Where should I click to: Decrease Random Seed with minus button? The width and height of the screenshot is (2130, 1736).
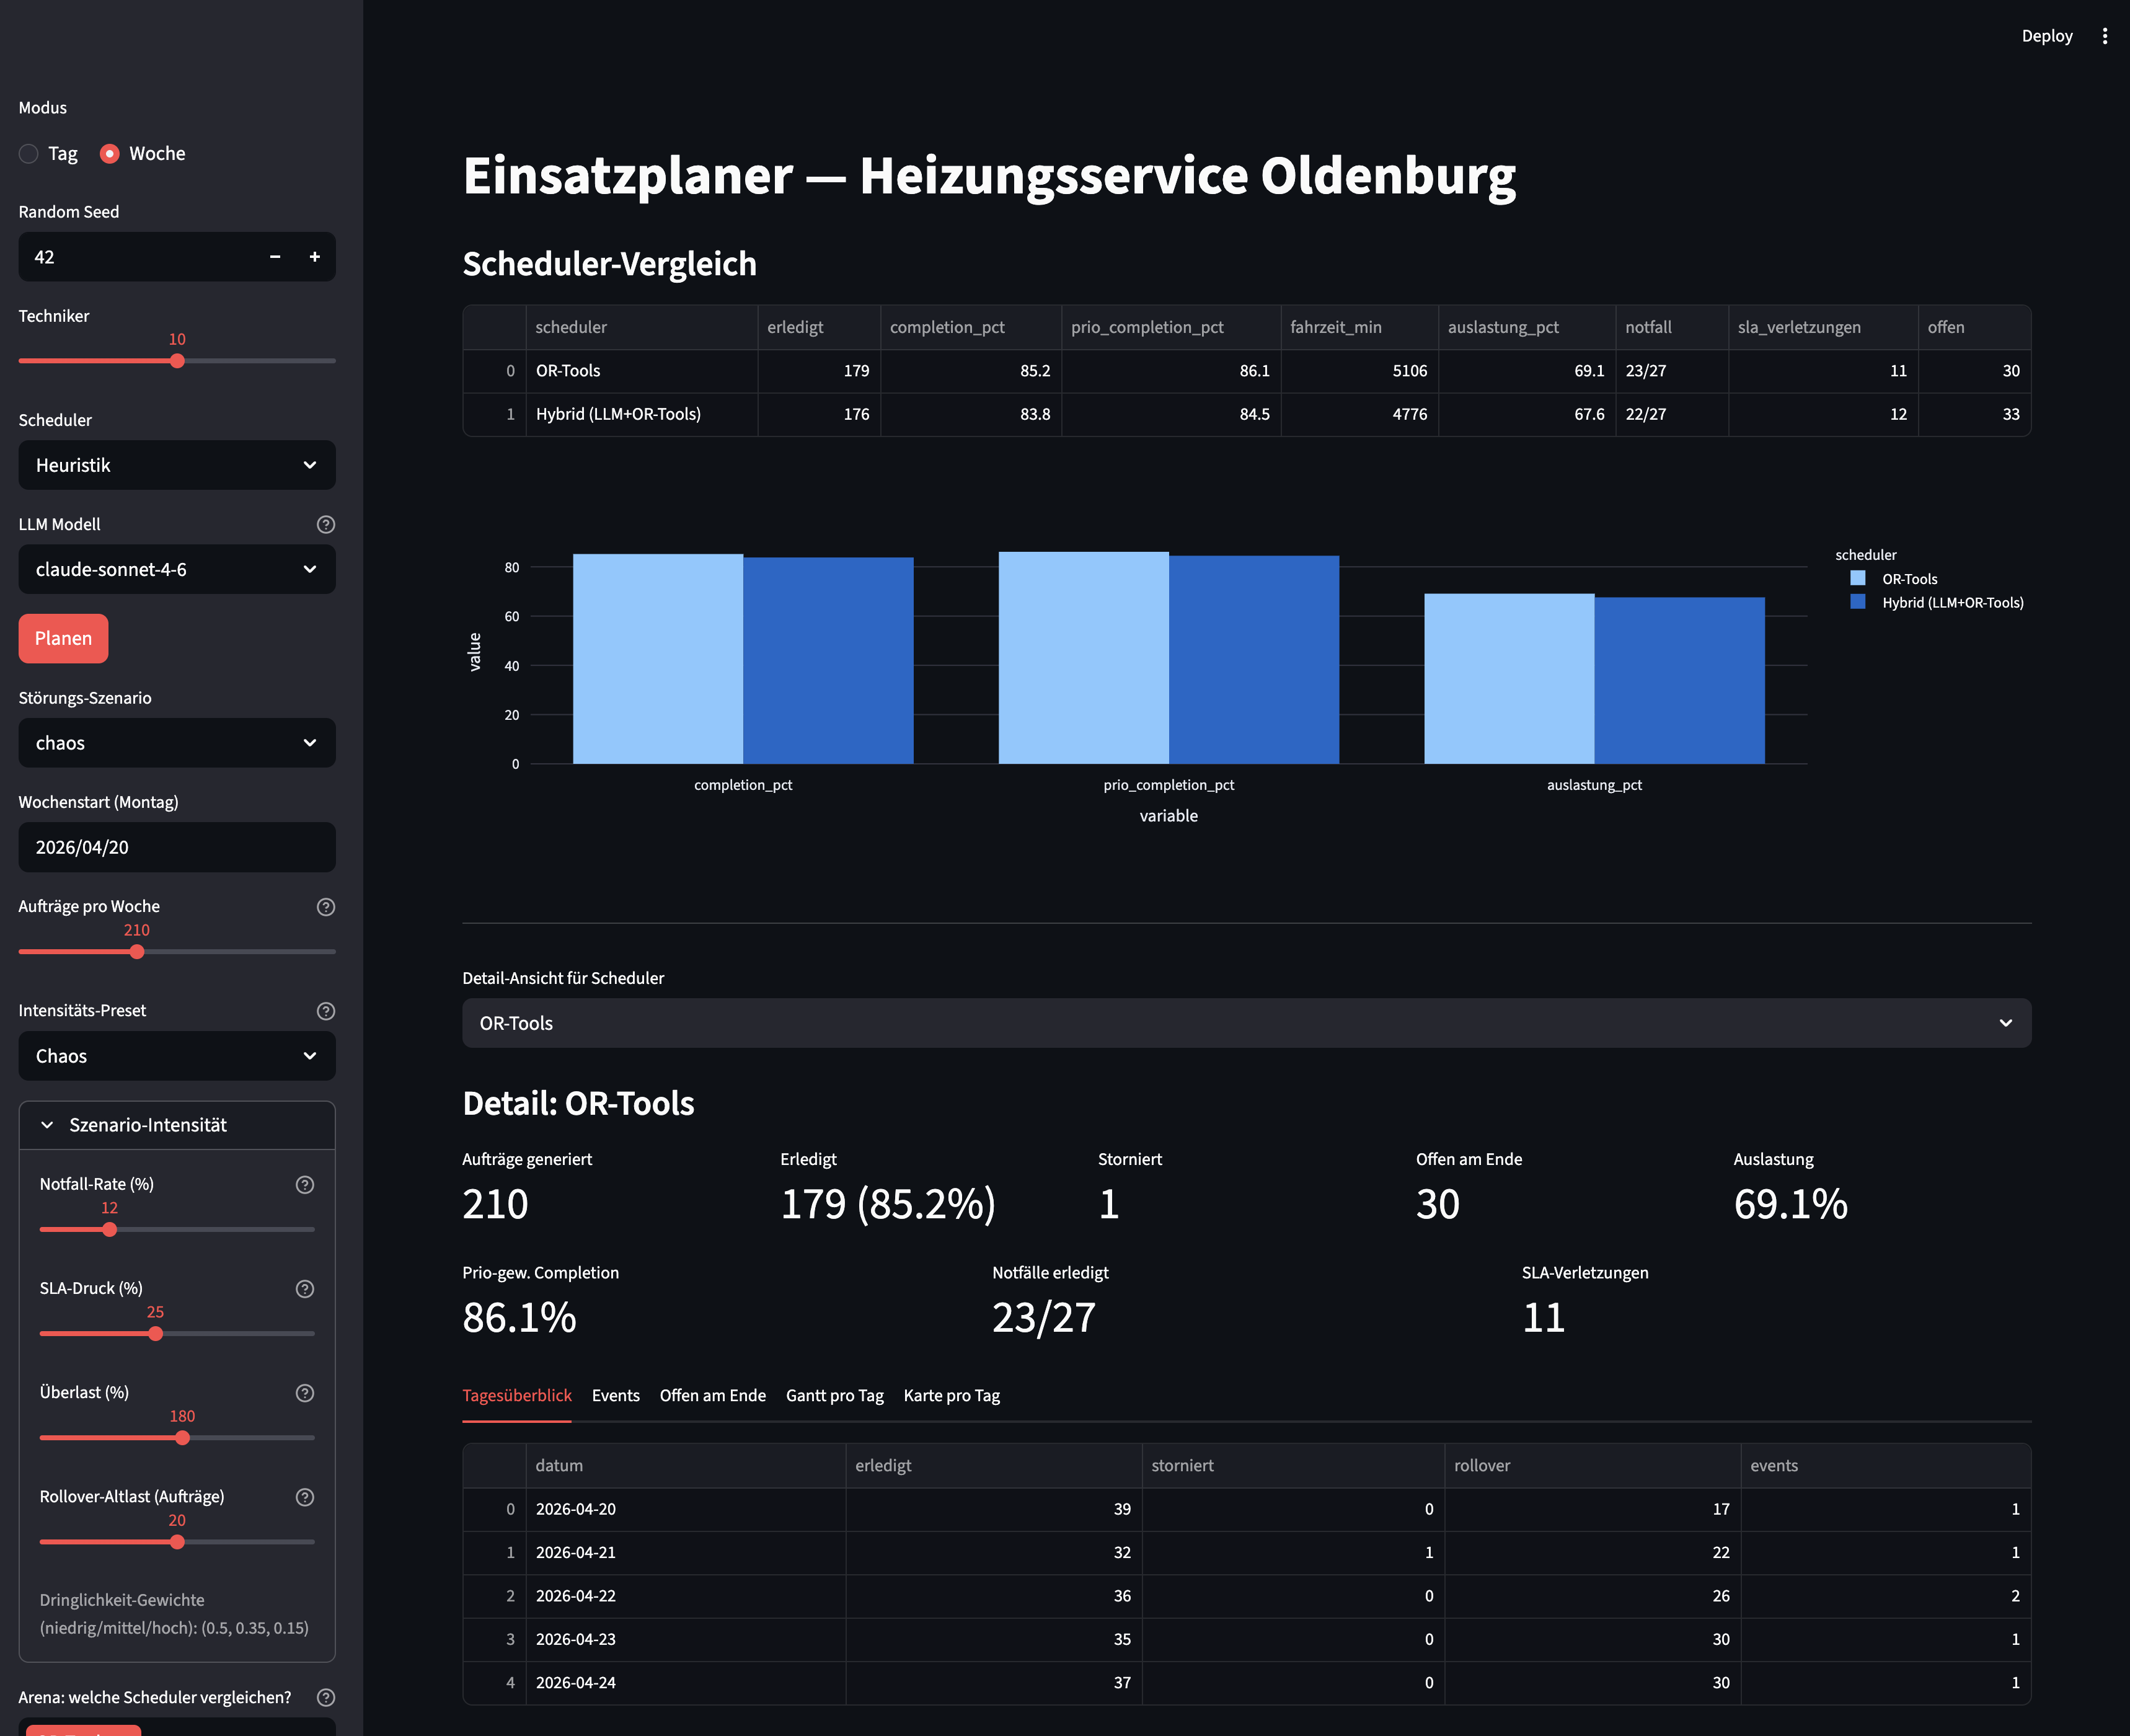pos(275,257)
